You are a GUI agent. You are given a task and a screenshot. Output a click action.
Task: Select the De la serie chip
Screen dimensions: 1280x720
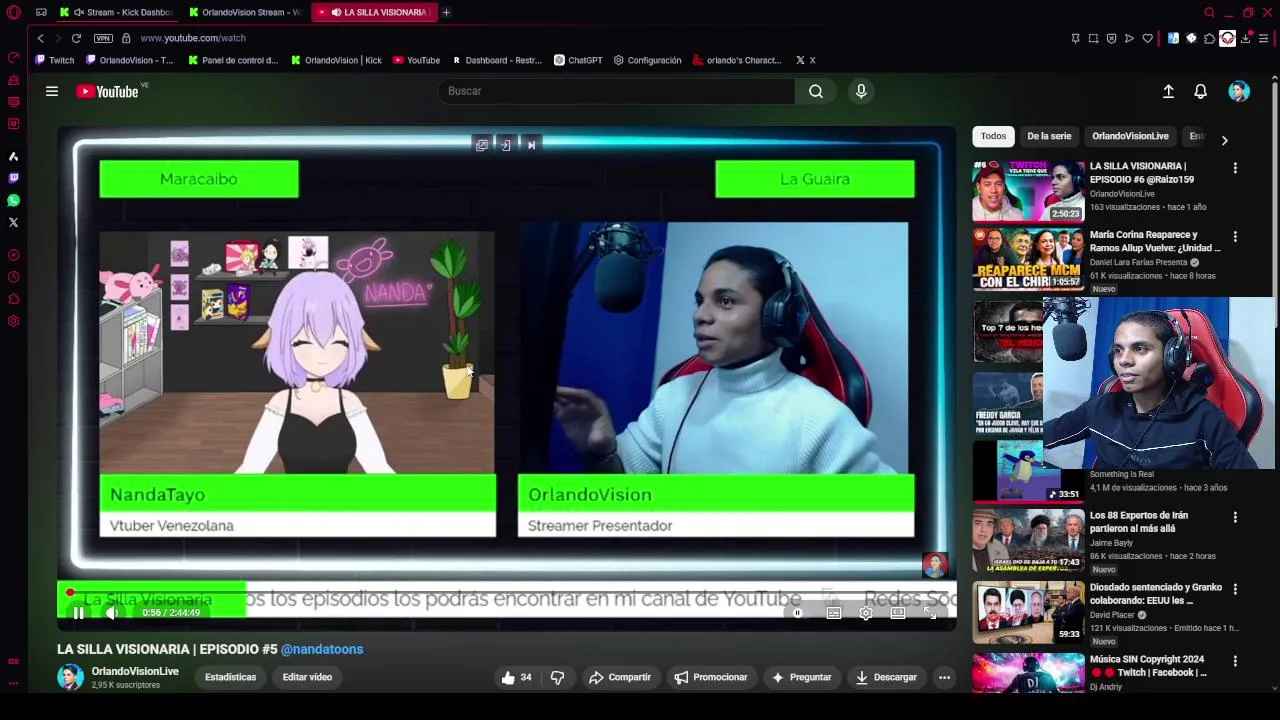(1049, 136)
